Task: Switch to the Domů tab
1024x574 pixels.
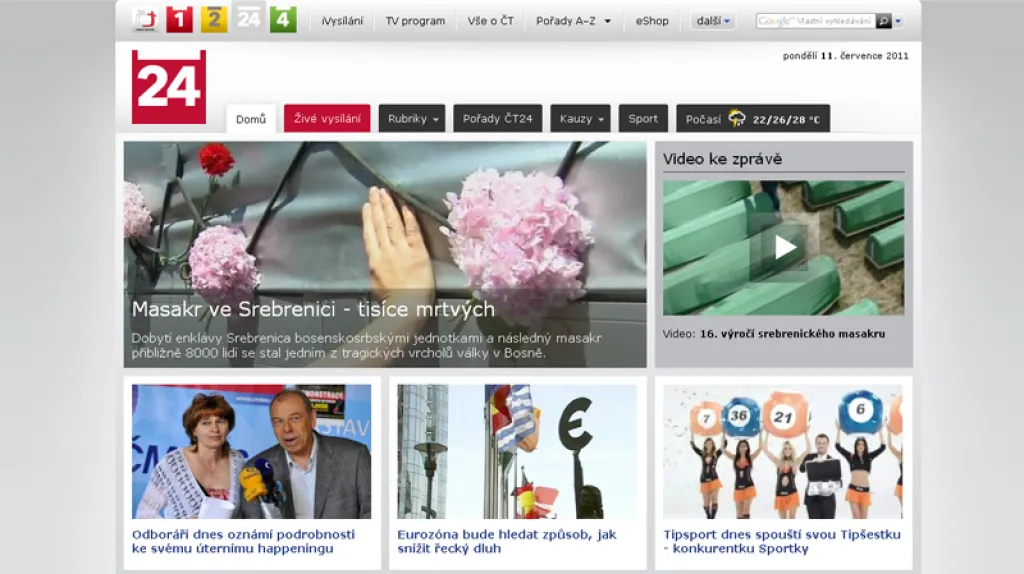Action: (251, 119)
